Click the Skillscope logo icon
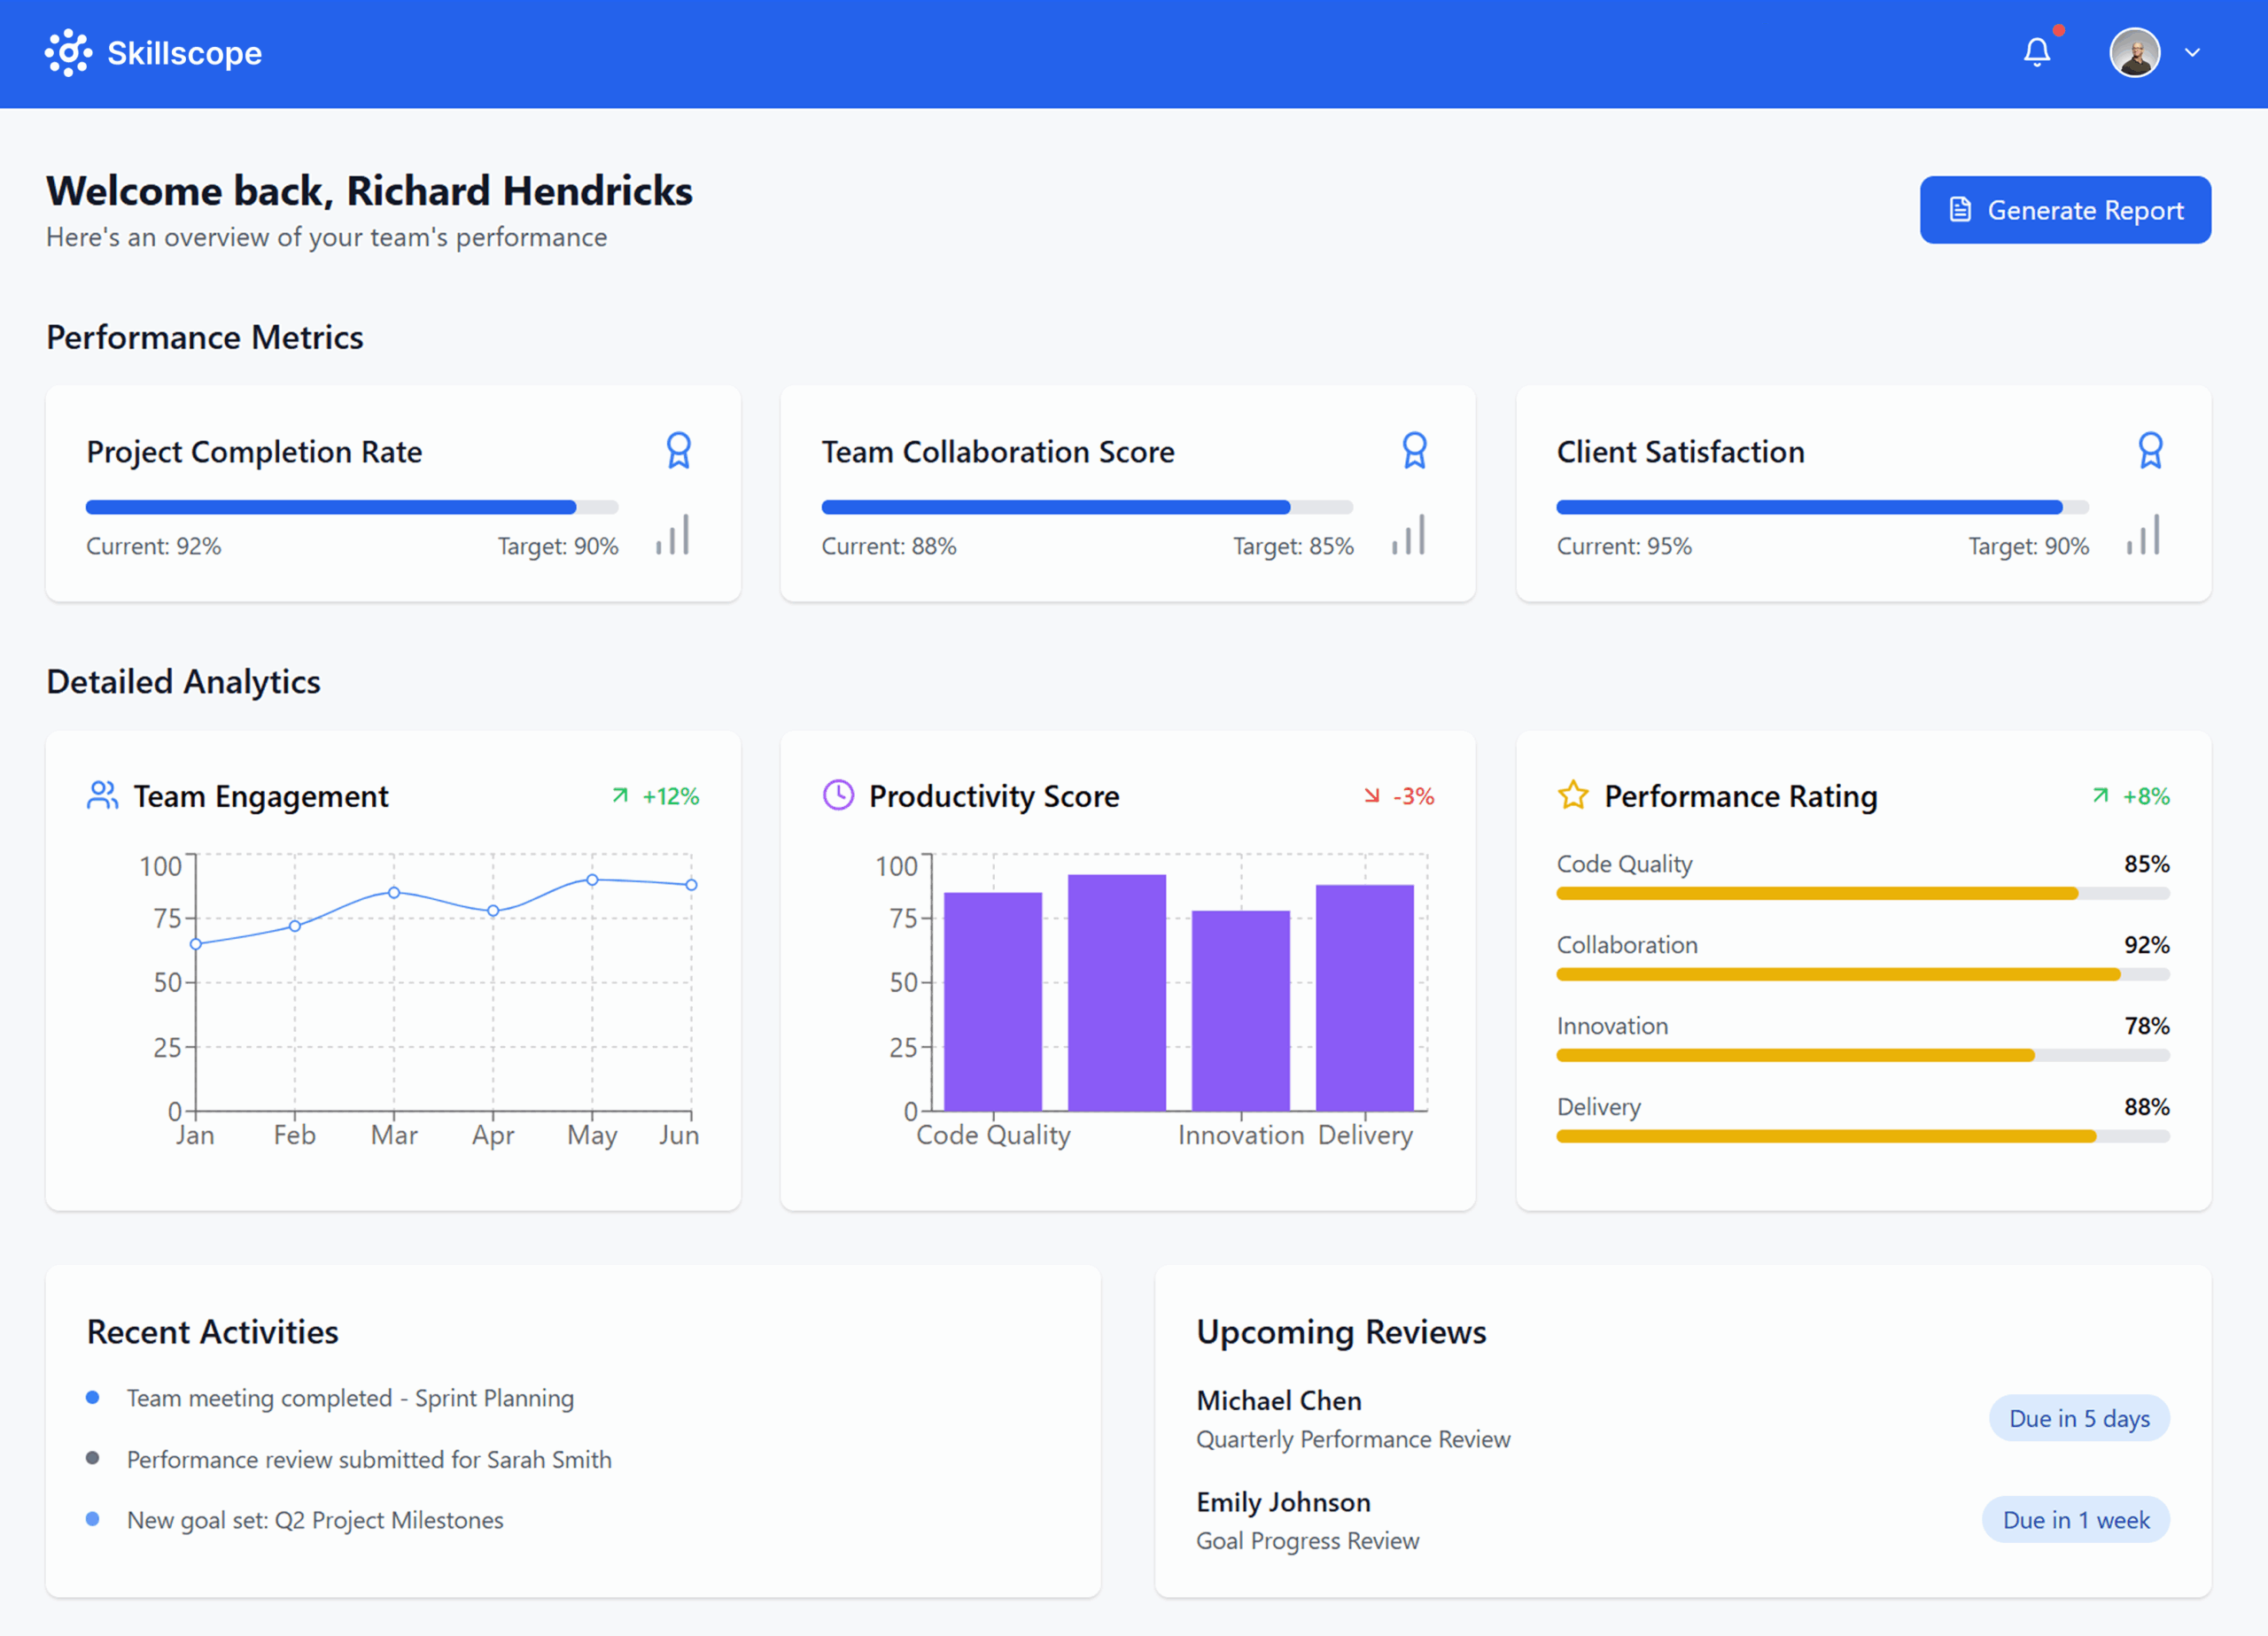The width and height of the screenshot is (2268, 1636). (x=68, y=53)
